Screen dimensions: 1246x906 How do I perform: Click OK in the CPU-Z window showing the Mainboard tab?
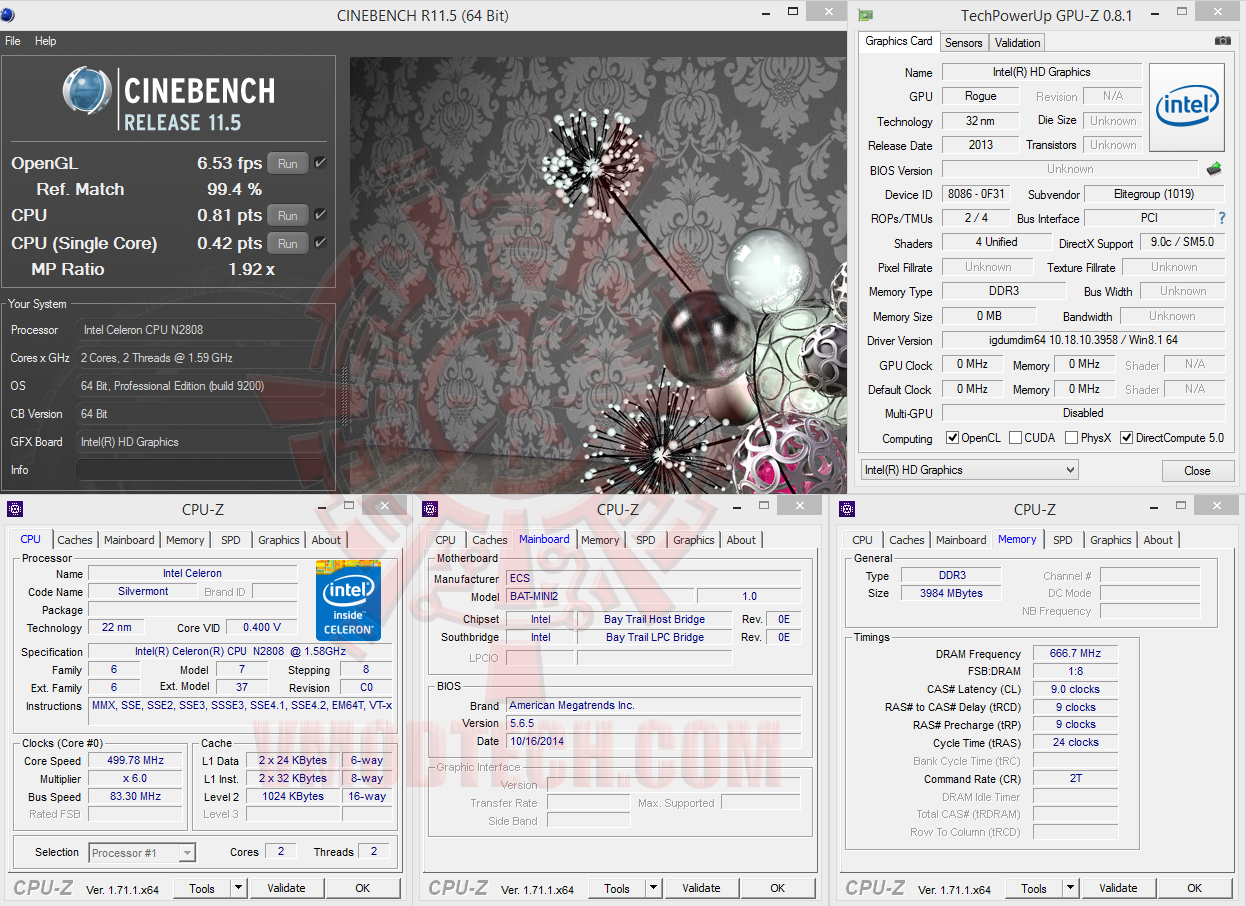[x=778, y=888]
